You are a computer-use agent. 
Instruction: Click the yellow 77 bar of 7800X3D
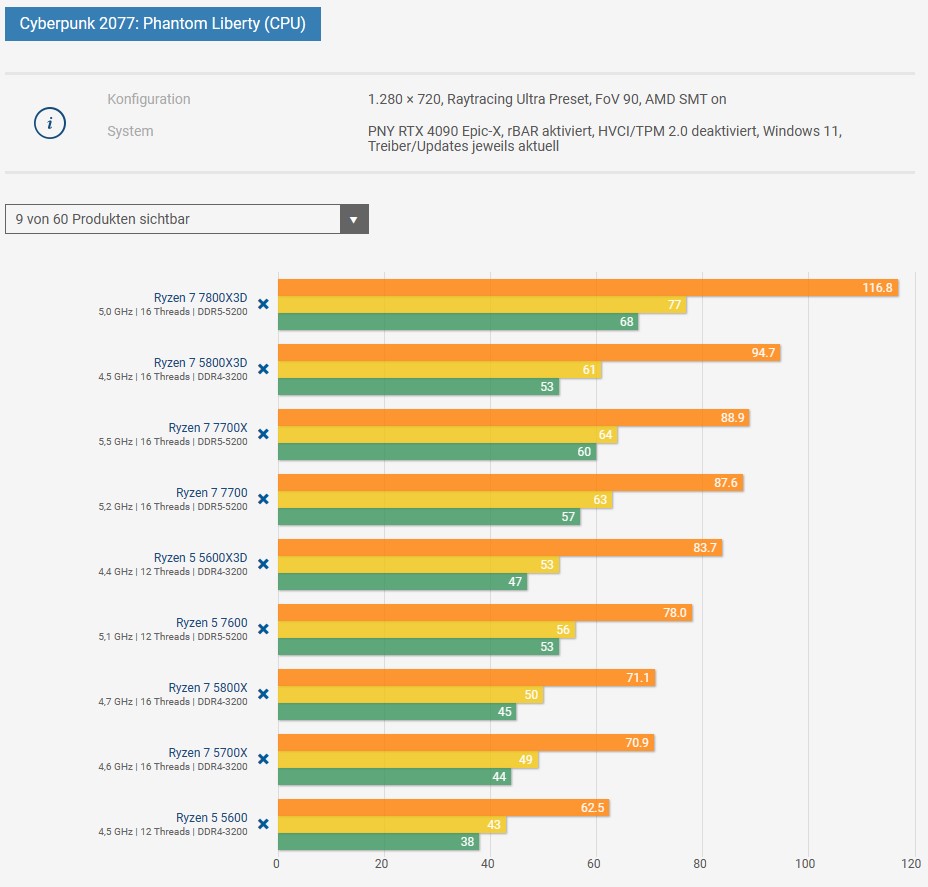click(x=482, y=305)
